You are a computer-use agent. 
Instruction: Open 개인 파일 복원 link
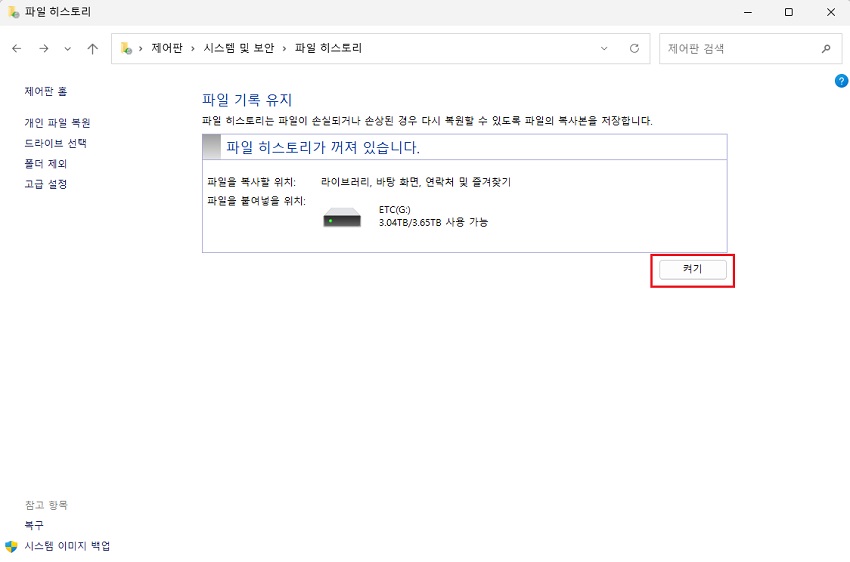tap(57, 122)
